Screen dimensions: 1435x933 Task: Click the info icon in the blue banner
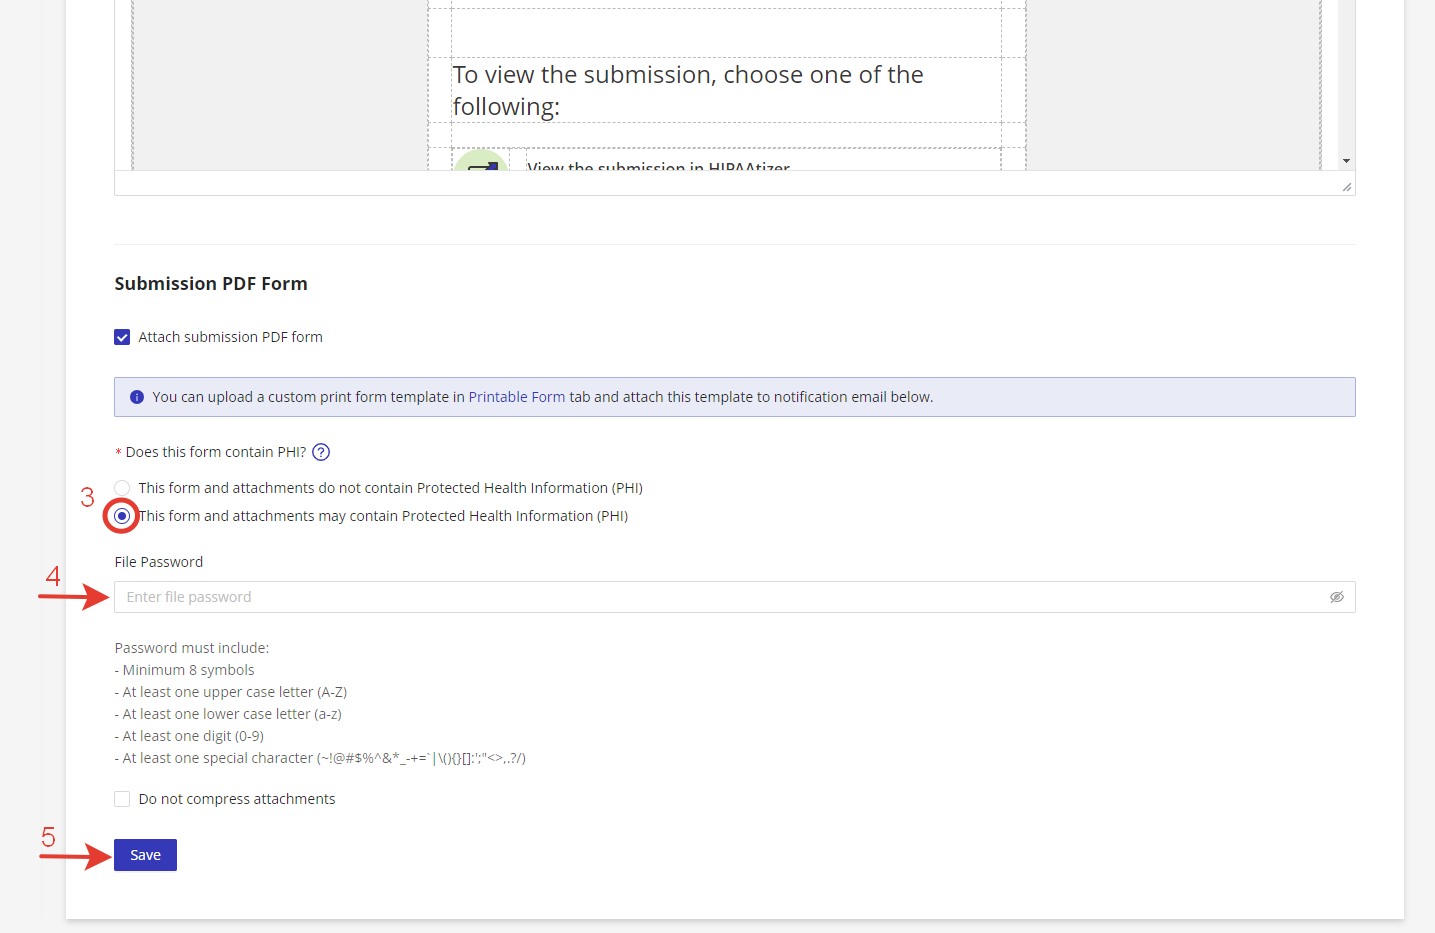137,397
